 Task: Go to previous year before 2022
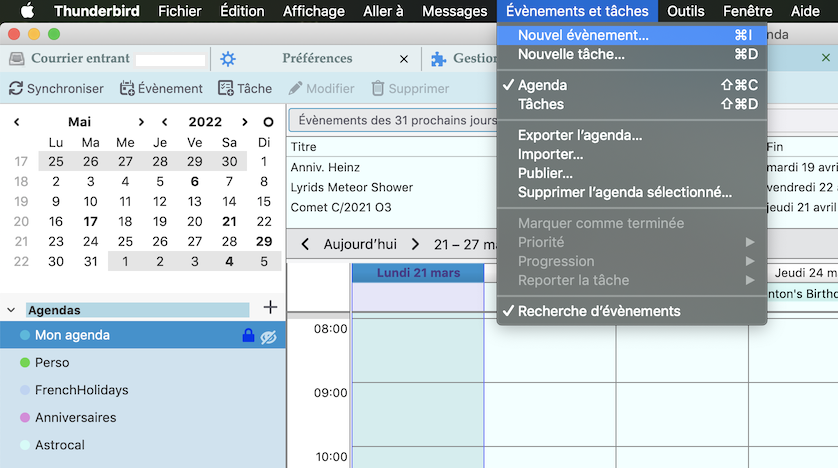click(x=165, y=122)
